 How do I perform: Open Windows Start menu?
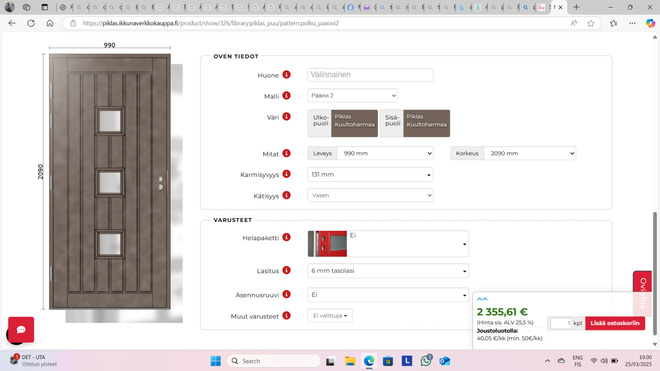click(216, 361)
